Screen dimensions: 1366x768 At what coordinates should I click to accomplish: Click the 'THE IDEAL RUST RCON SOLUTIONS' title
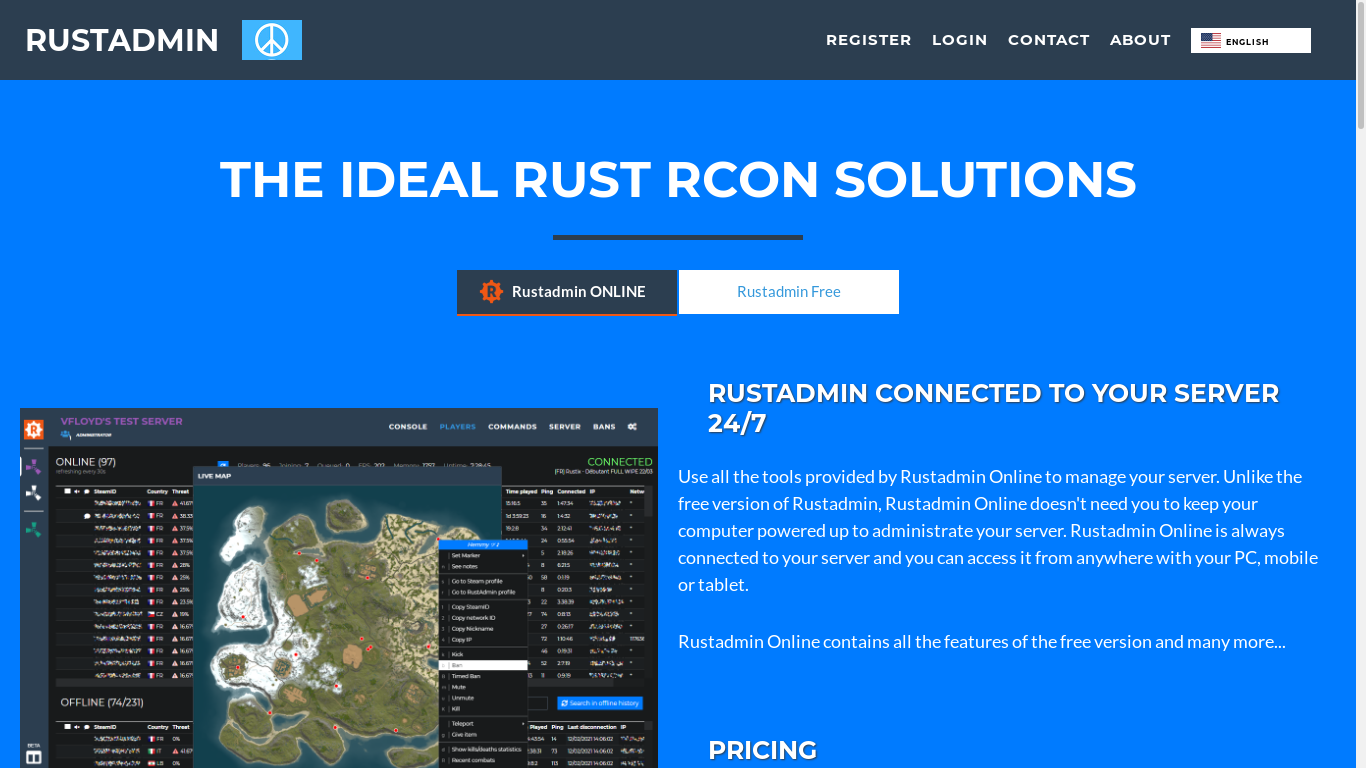tap(678, 180)
